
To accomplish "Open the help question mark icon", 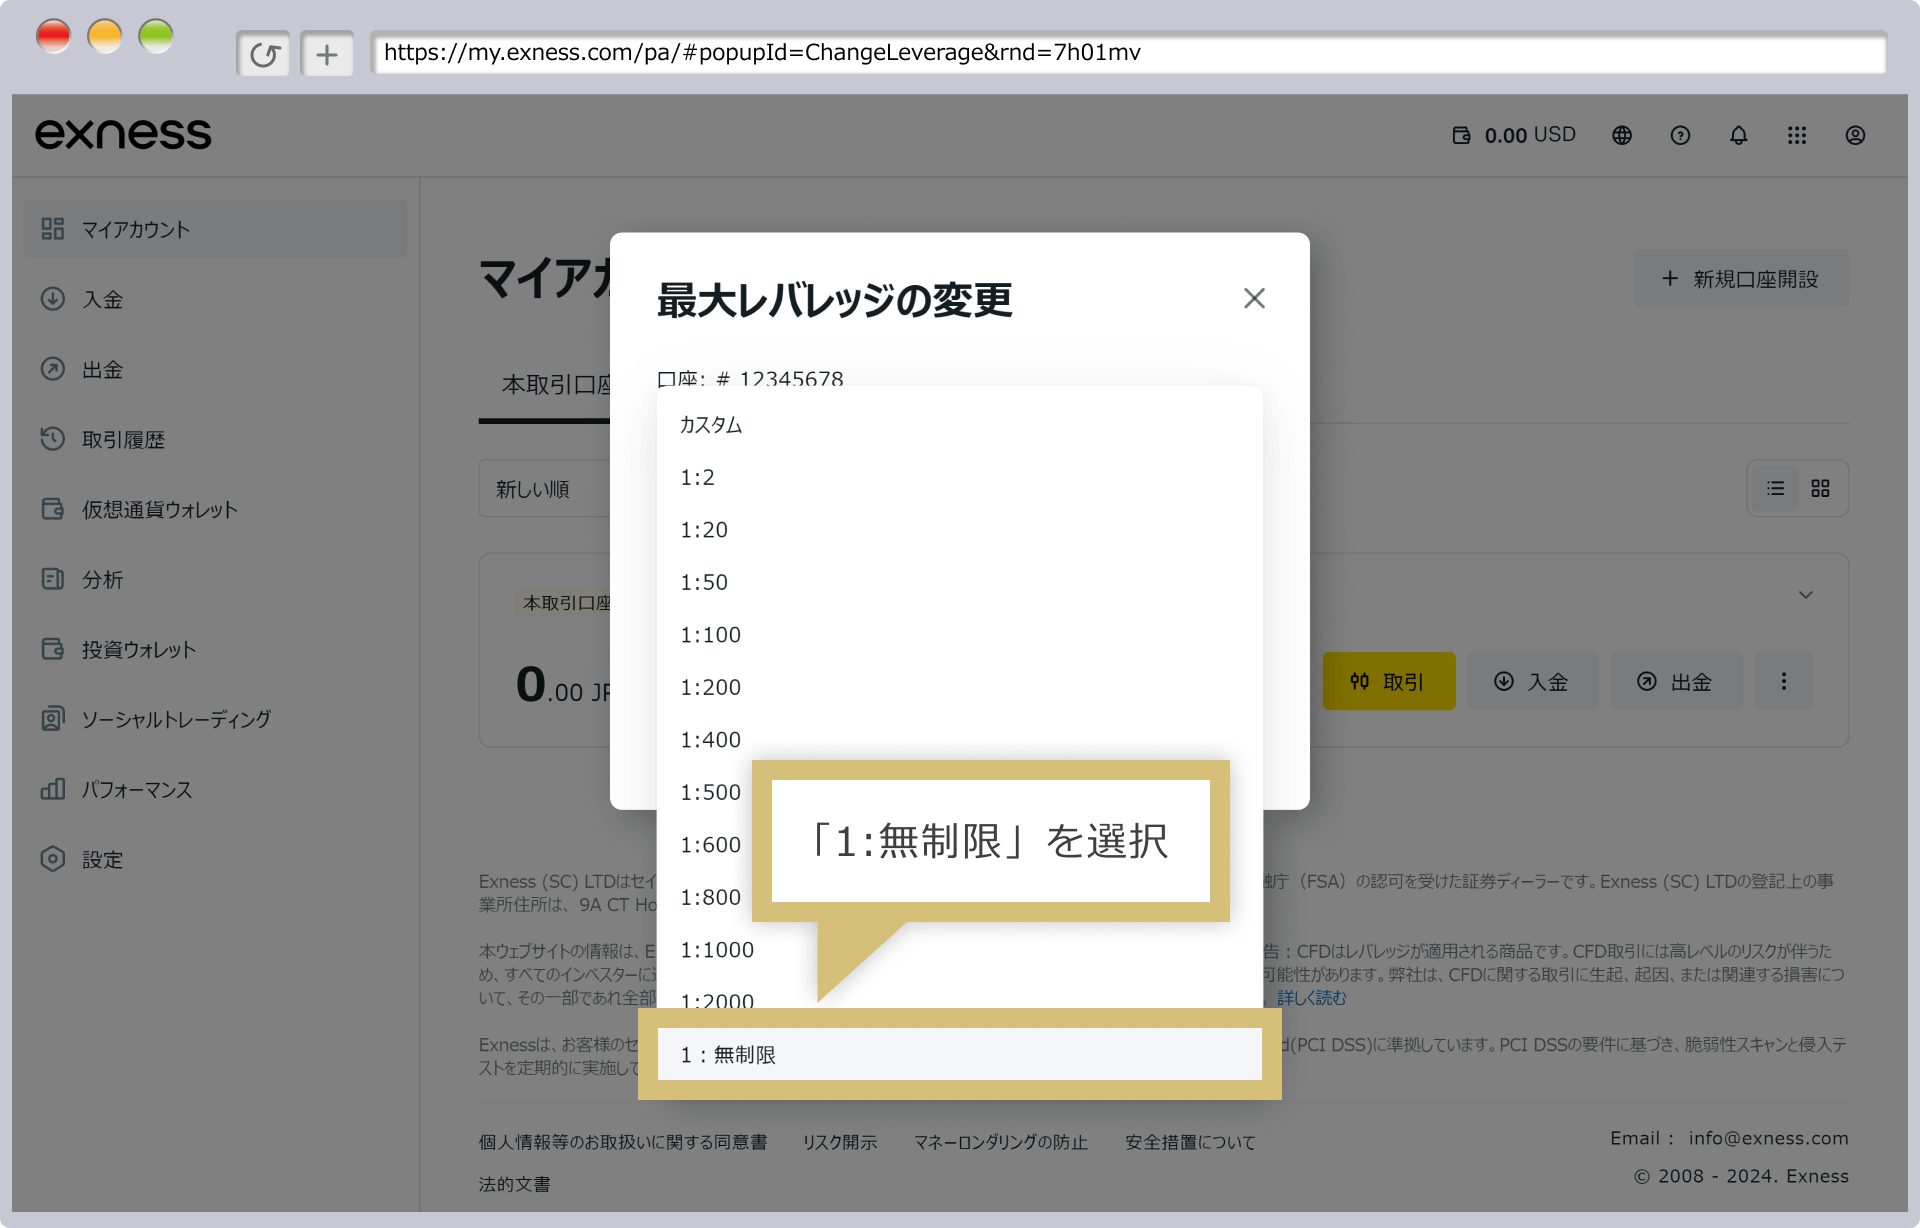I will coord(1680,135).
